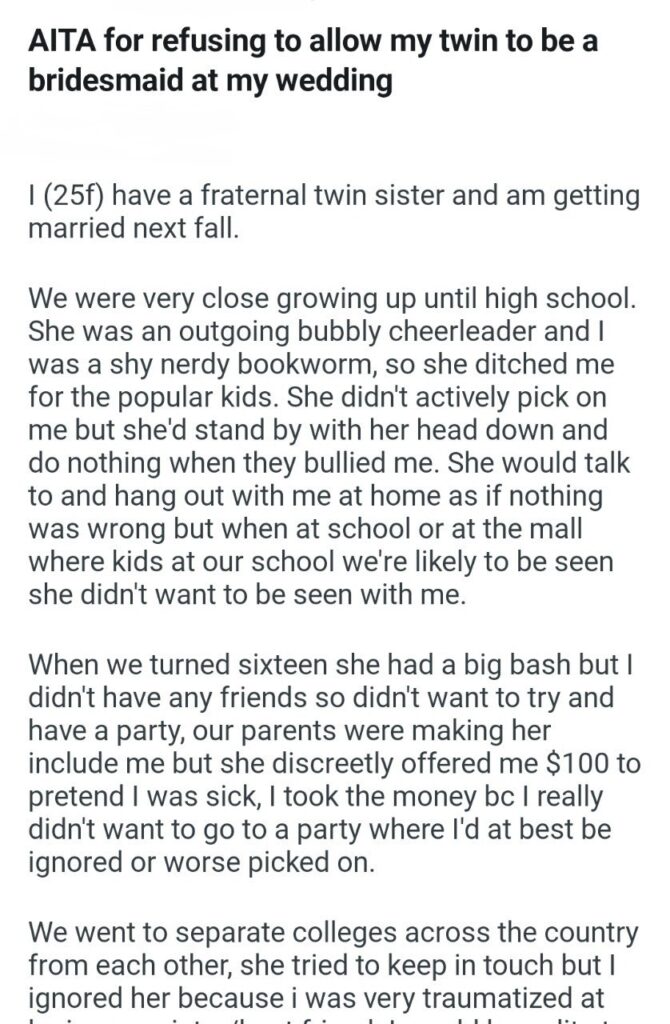Screen dimensions: 670x1024
Task: Click the paragraph starting "I (25f) have"
Action: (x=334, y=212)
